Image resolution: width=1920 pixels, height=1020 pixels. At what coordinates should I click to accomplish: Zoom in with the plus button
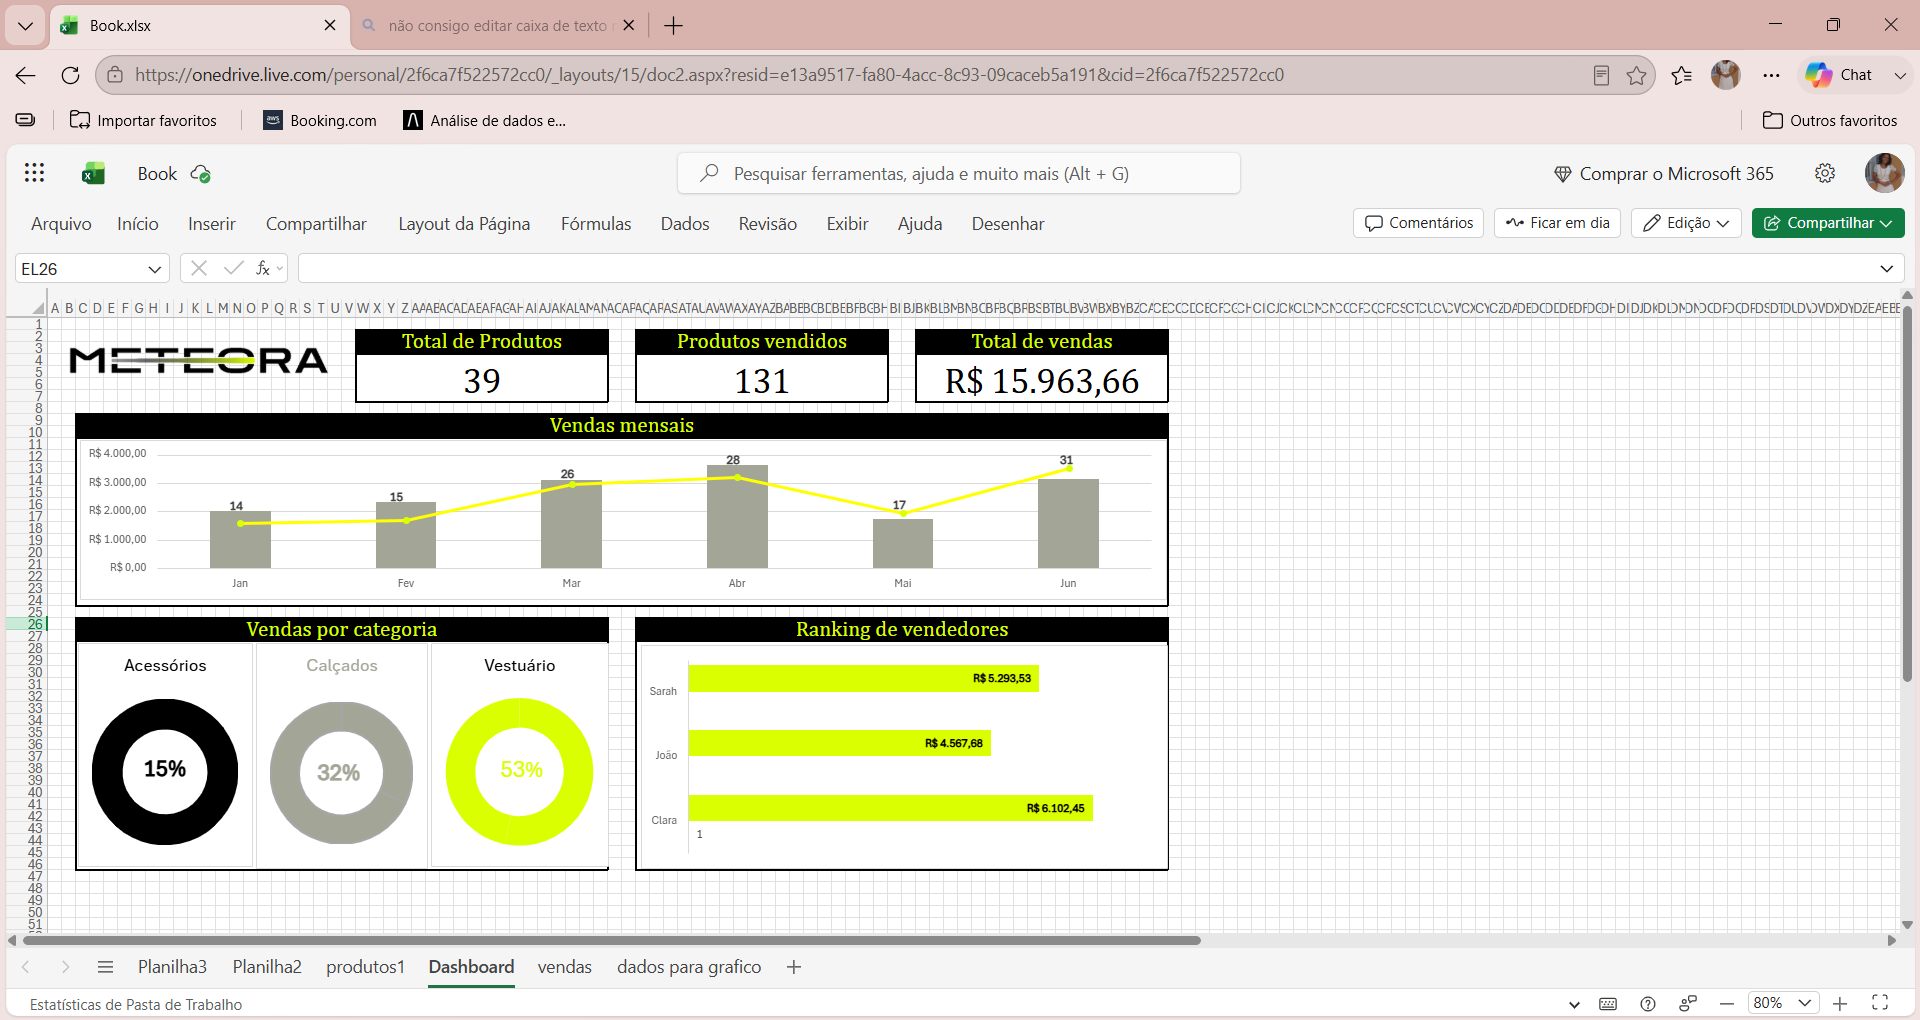click(1840, 1003)
